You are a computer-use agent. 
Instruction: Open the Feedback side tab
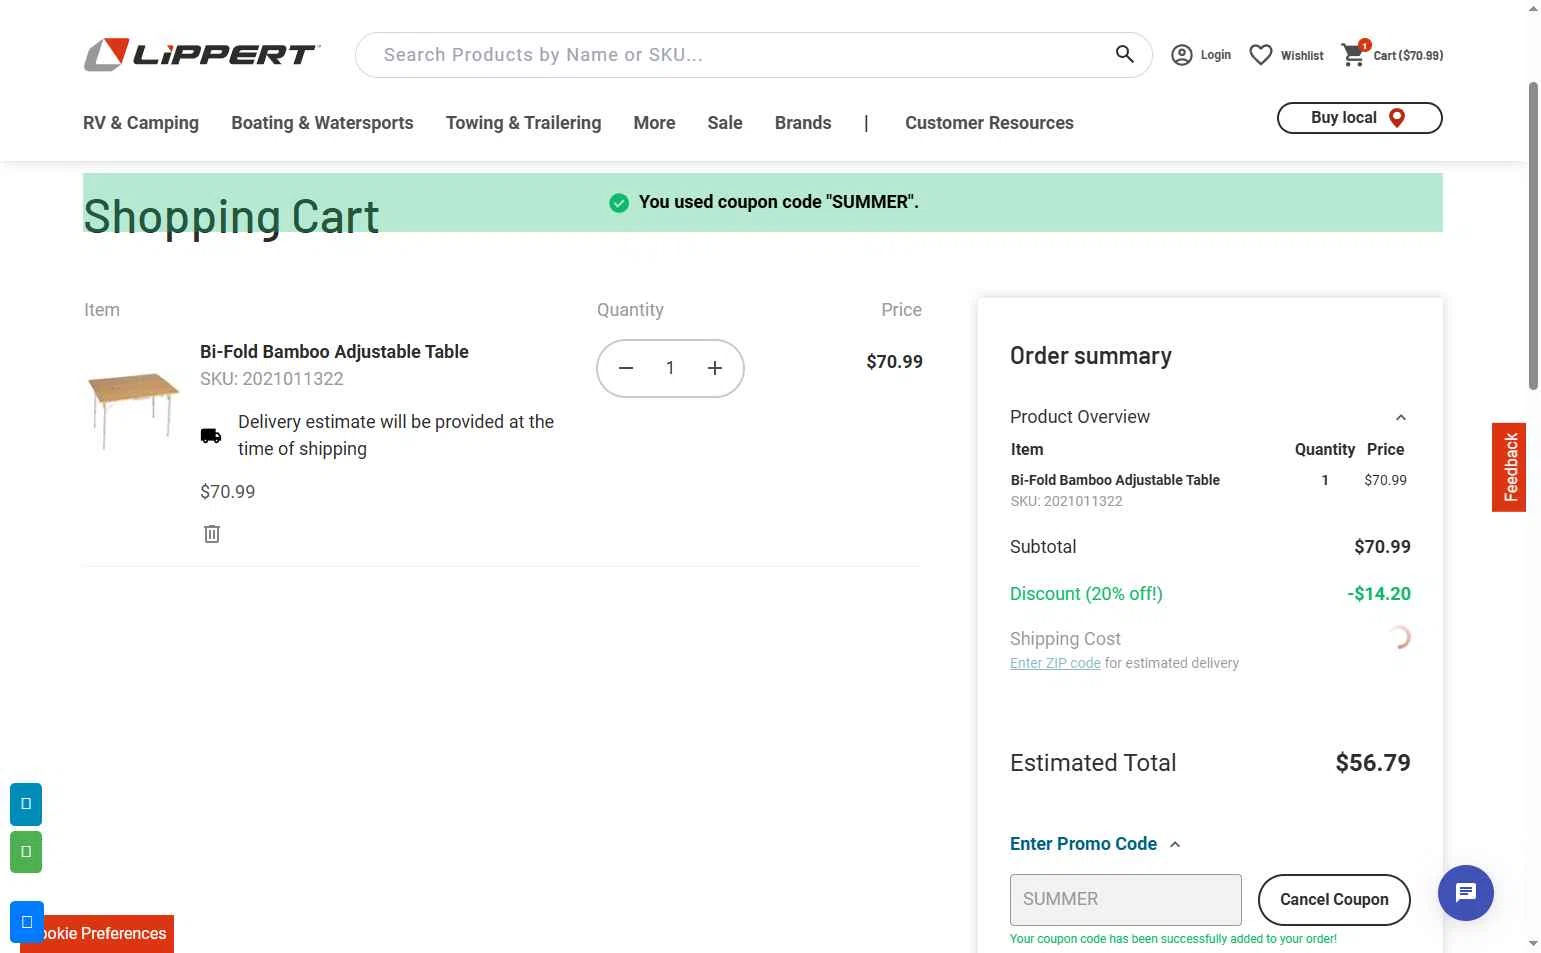pos(1509,467)
